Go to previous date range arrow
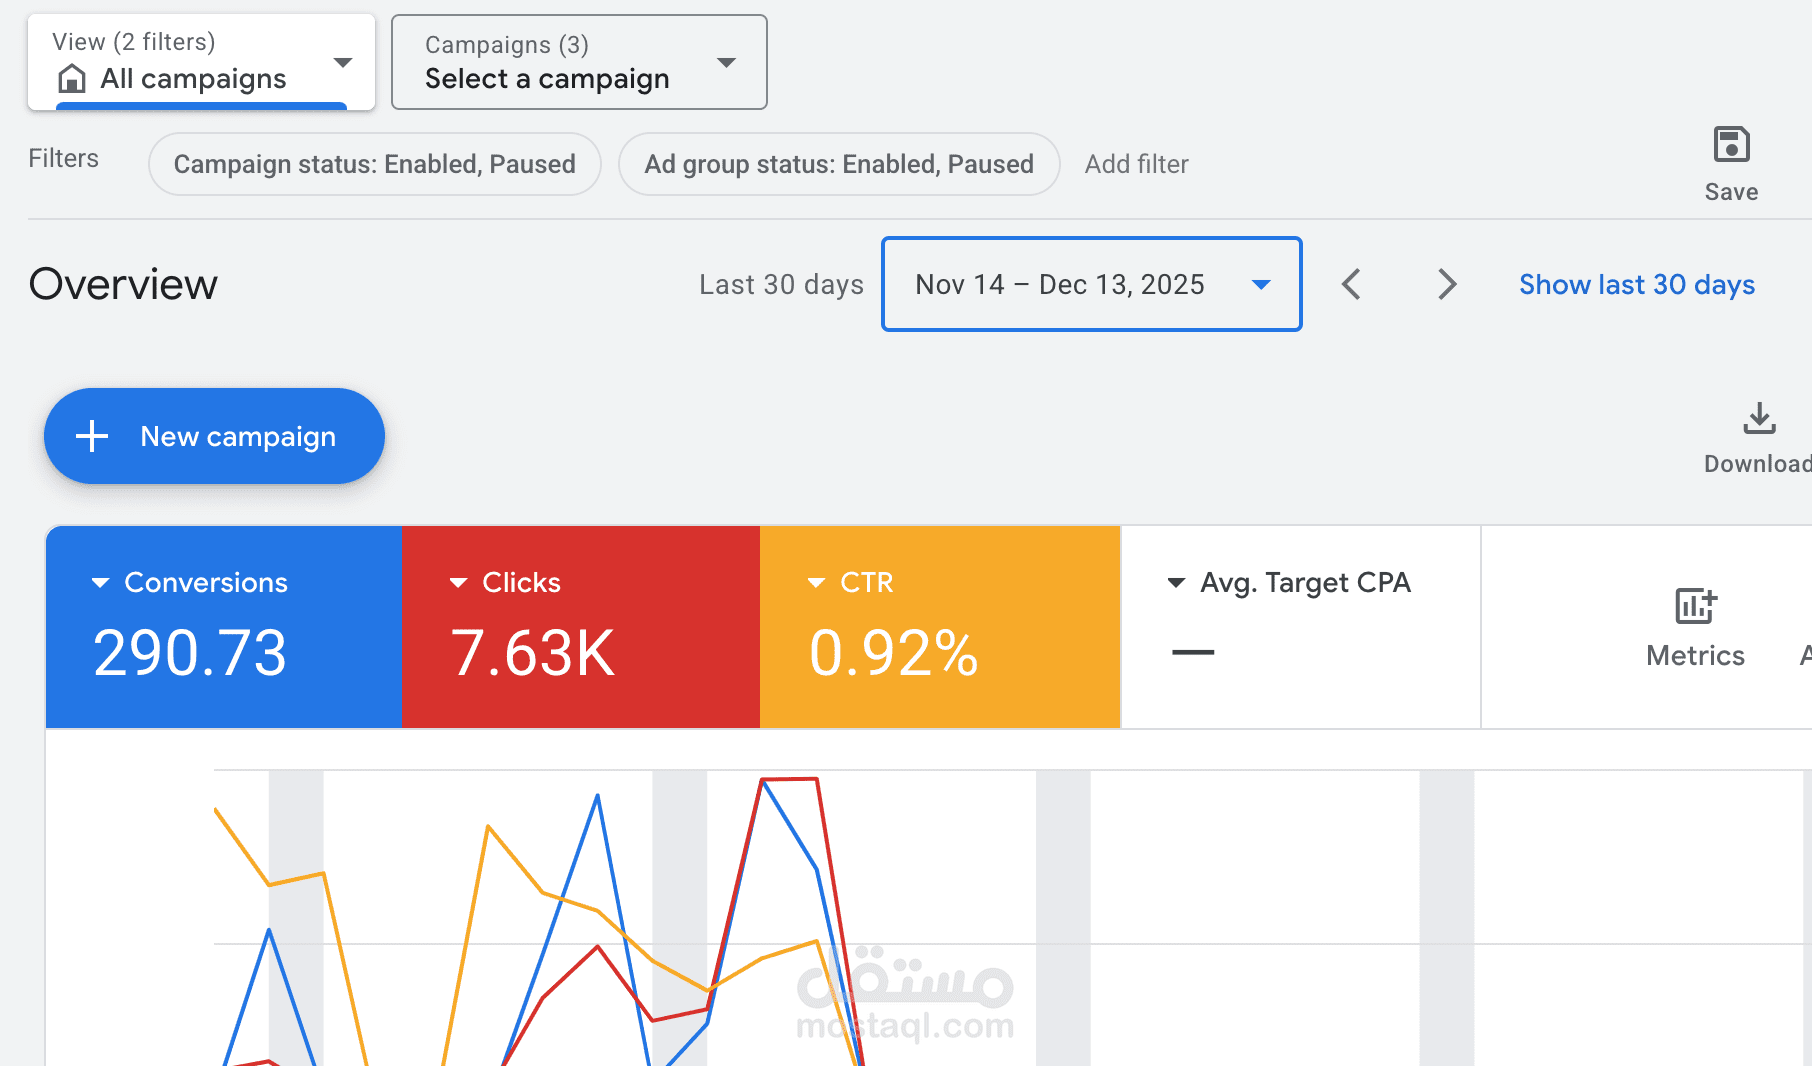Viewport: 1812px width, 1066px height. 1351,284
